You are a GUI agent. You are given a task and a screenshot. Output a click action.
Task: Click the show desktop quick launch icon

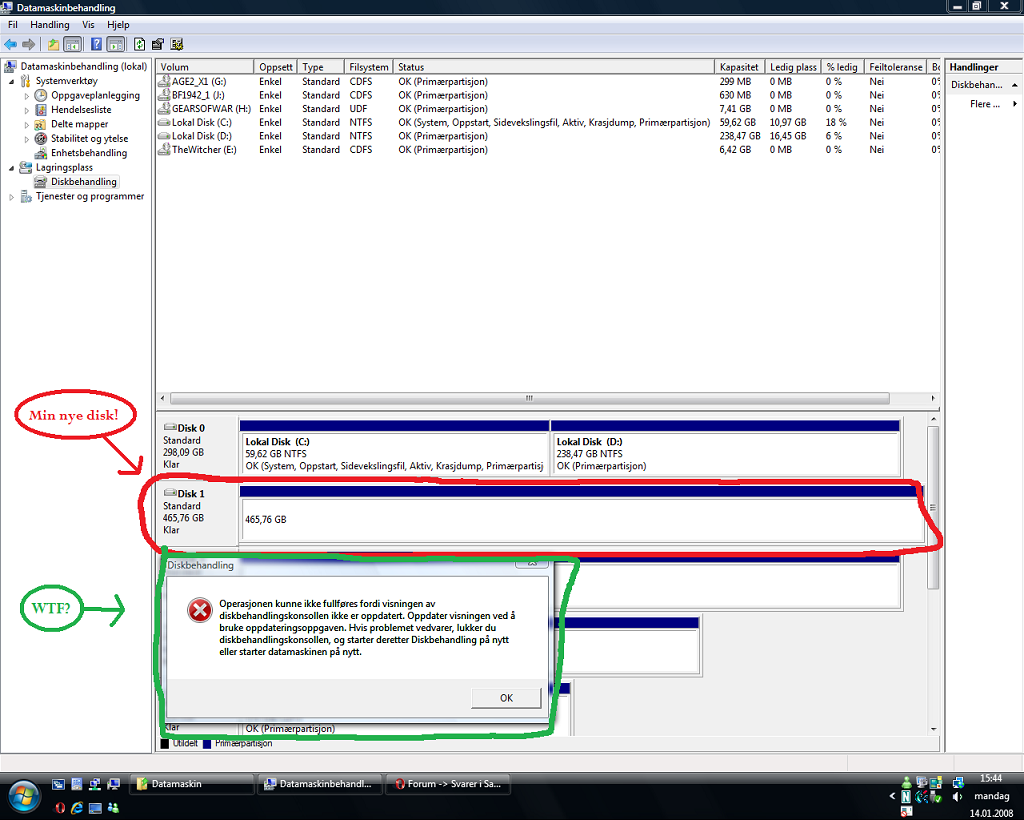(x=95, y=808)
